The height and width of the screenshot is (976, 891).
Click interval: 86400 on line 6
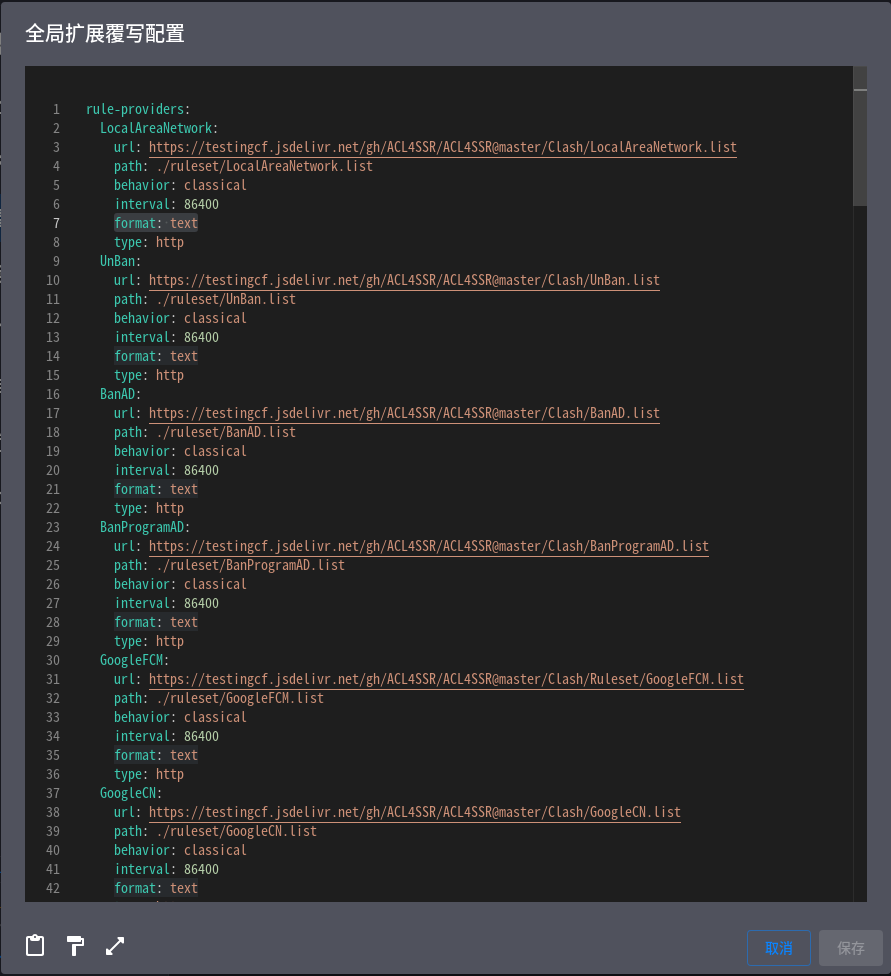pyautogui.click(x=166, y=204)
